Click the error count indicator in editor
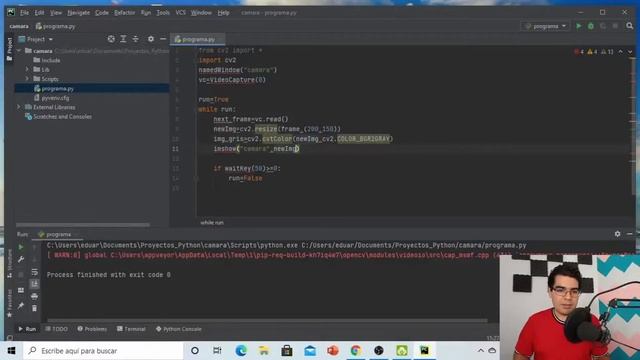The width and height of the screenshot is (640, 360). [579, 52]
